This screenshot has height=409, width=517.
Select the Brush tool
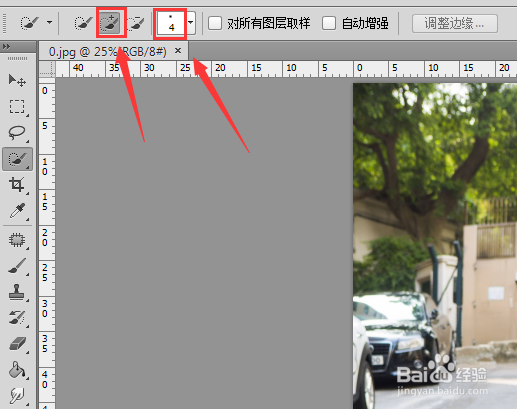[x=17, y=266]
